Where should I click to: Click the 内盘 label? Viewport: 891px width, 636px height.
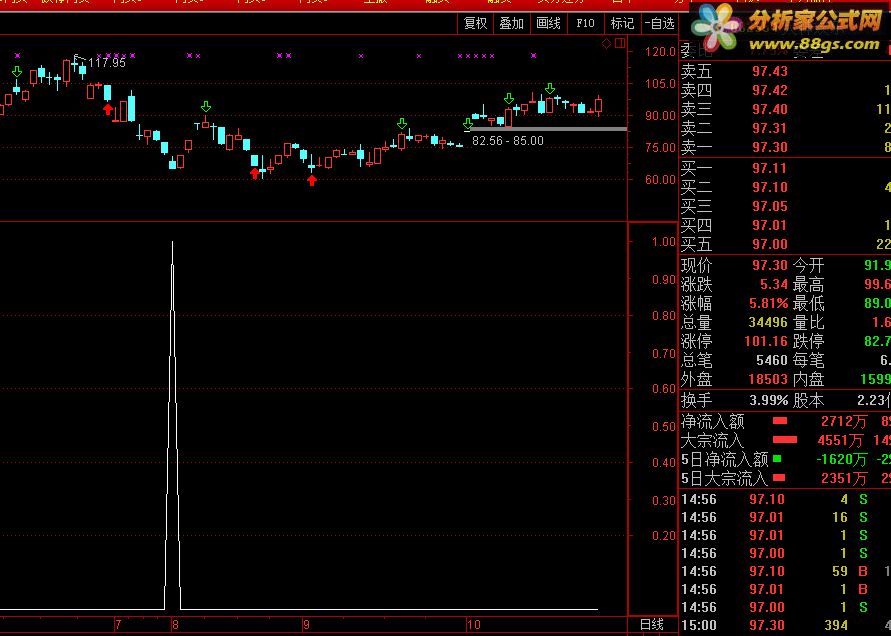click(x=808, y=379)
